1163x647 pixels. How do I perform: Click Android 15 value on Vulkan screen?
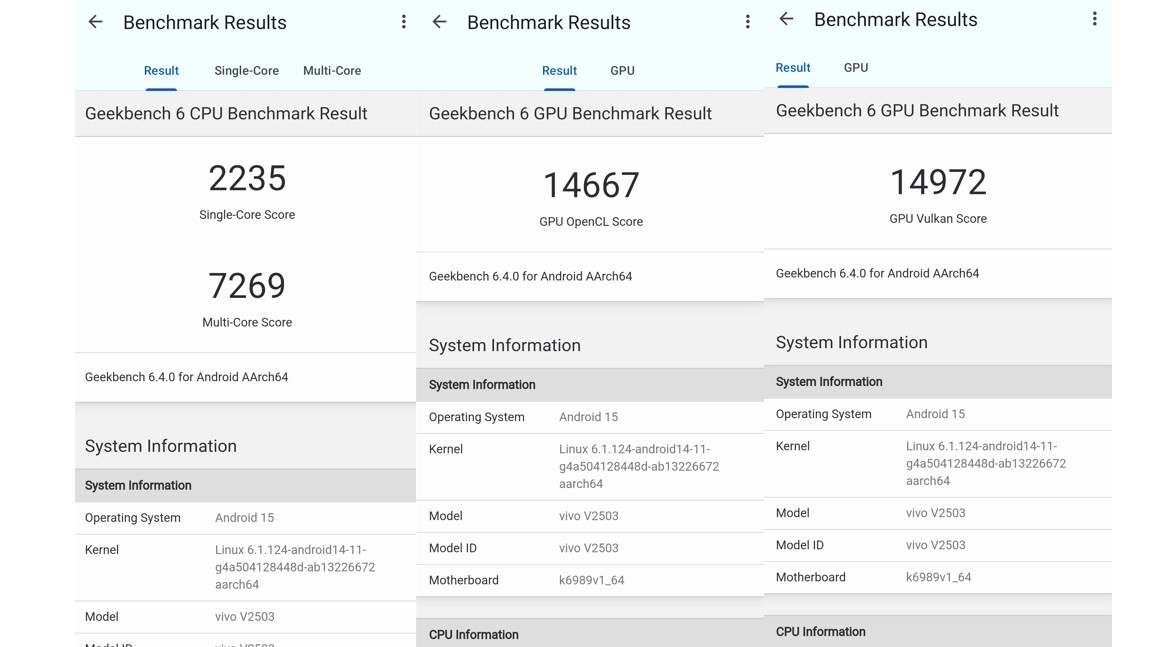(x=935, y=414)
